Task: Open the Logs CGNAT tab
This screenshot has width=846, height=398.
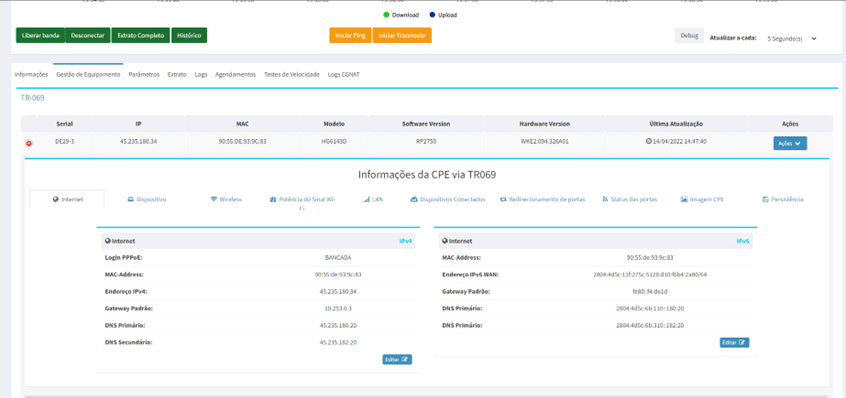Action: pos(344,74)
